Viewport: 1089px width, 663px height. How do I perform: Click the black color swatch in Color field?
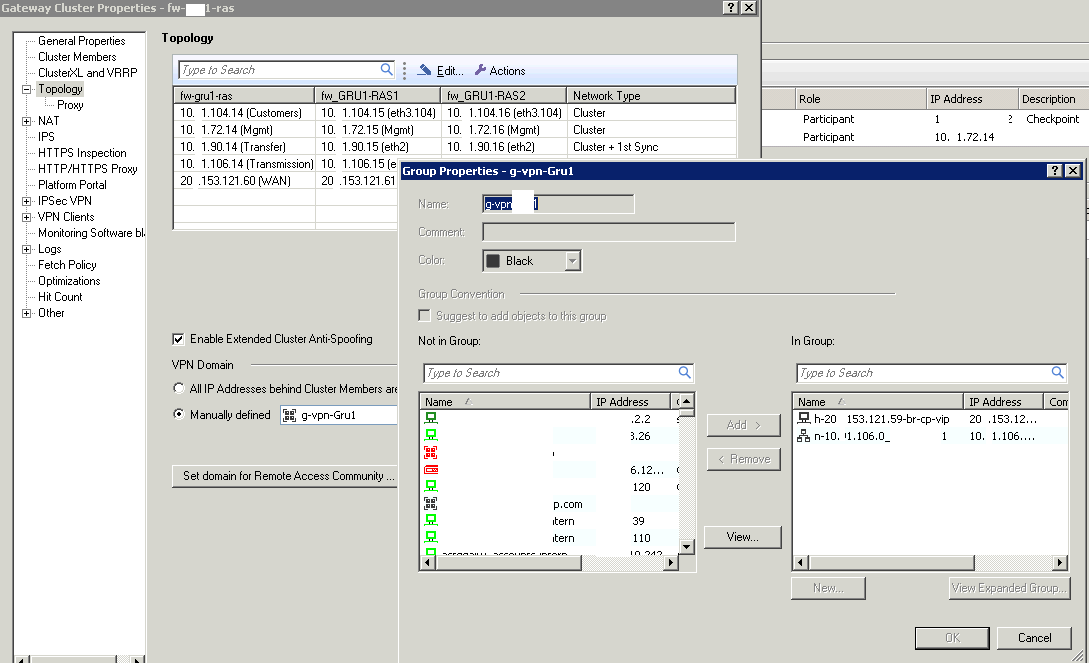(x=493, y=261)
